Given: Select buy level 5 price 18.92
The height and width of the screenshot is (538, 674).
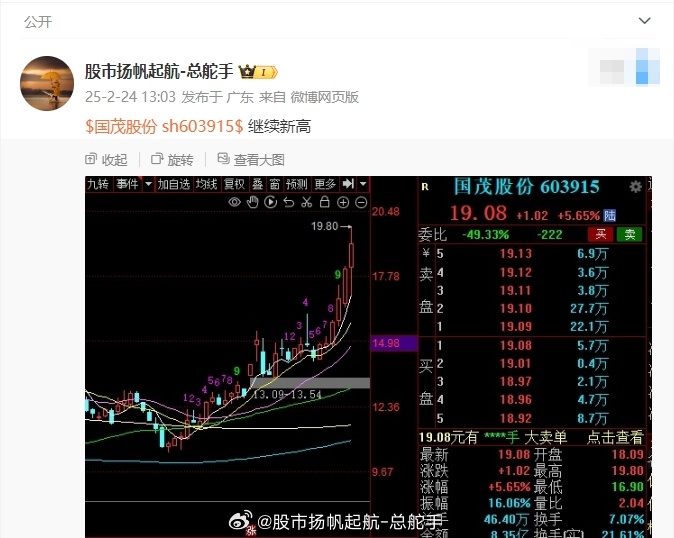Looking at the screenshot, I should [515, 418].
